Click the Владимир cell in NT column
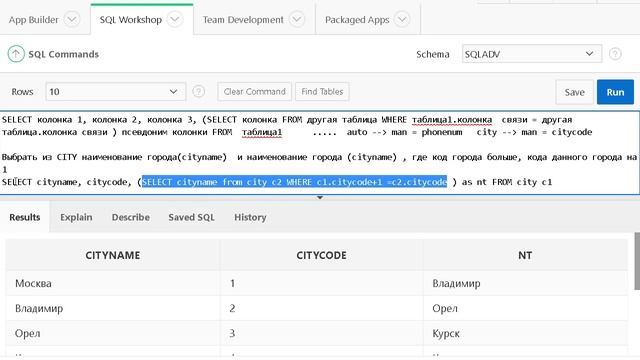The image size is (640, 360). (525, 283)
